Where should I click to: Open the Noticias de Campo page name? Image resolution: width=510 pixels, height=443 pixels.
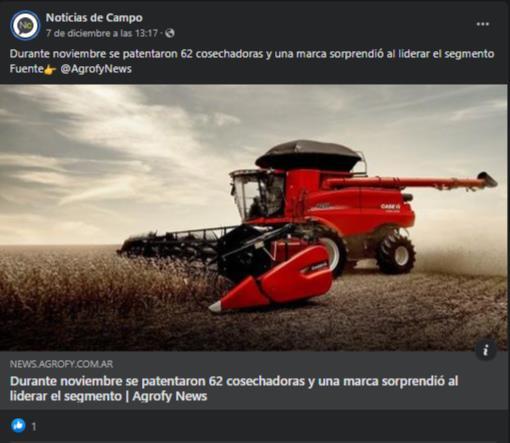(x=94, y=18)
